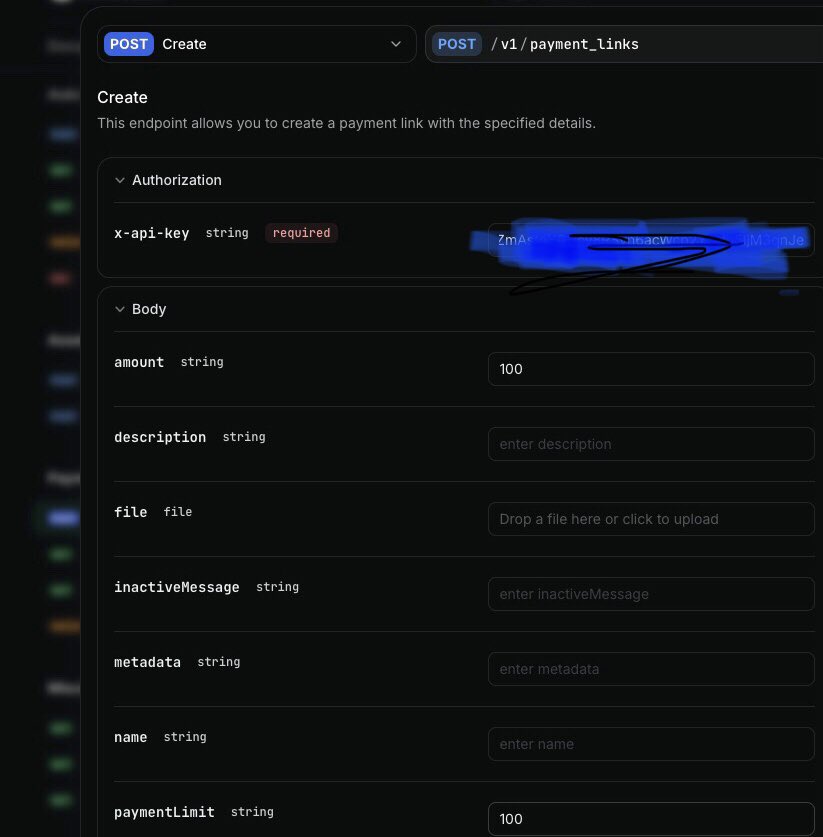This screenshot has width=823, height=837.
Task: Click the x-api-key parameter label
Action: click(x=152, y=233)
